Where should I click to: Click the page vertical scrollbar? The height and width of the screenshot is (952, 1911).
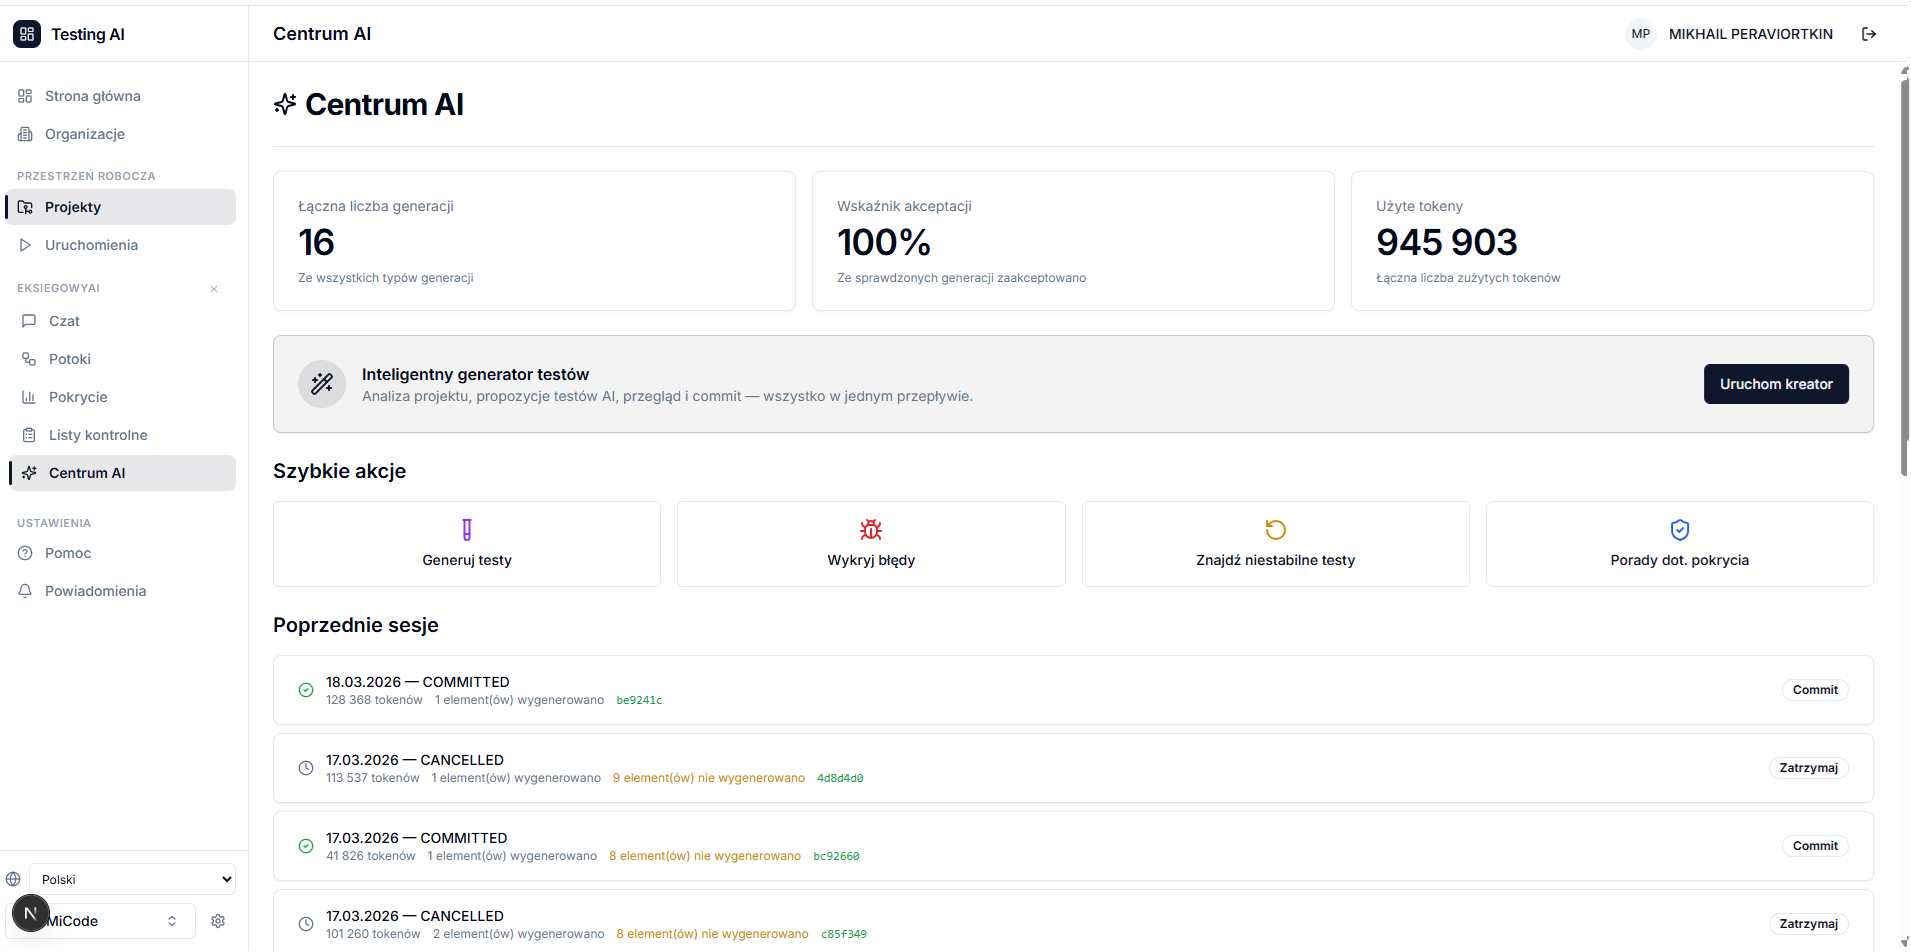click(1905, 278)
